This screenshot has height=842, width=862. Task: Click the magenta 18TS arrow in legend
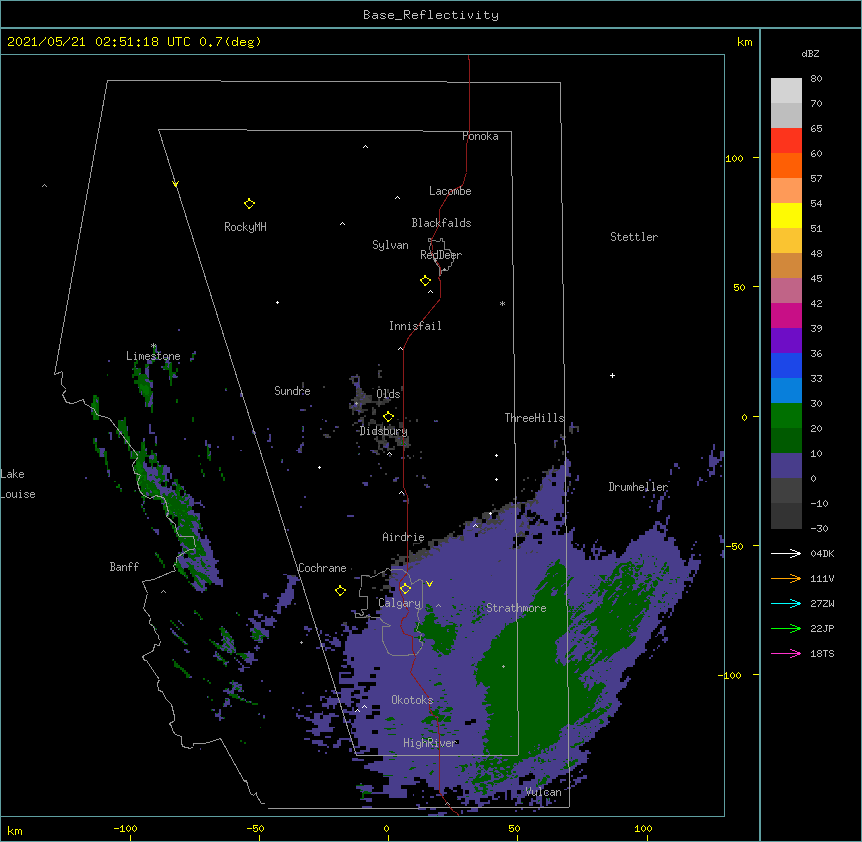pyautogui.click(x=786, y=653)
